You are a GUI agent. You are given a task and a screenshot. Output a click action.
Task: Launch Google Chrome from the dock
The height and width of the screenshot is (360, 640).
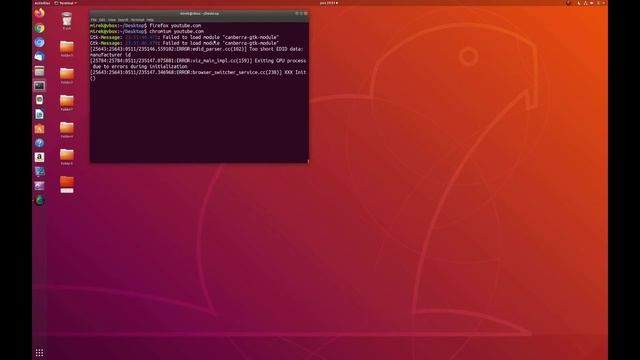coord(39,28)
